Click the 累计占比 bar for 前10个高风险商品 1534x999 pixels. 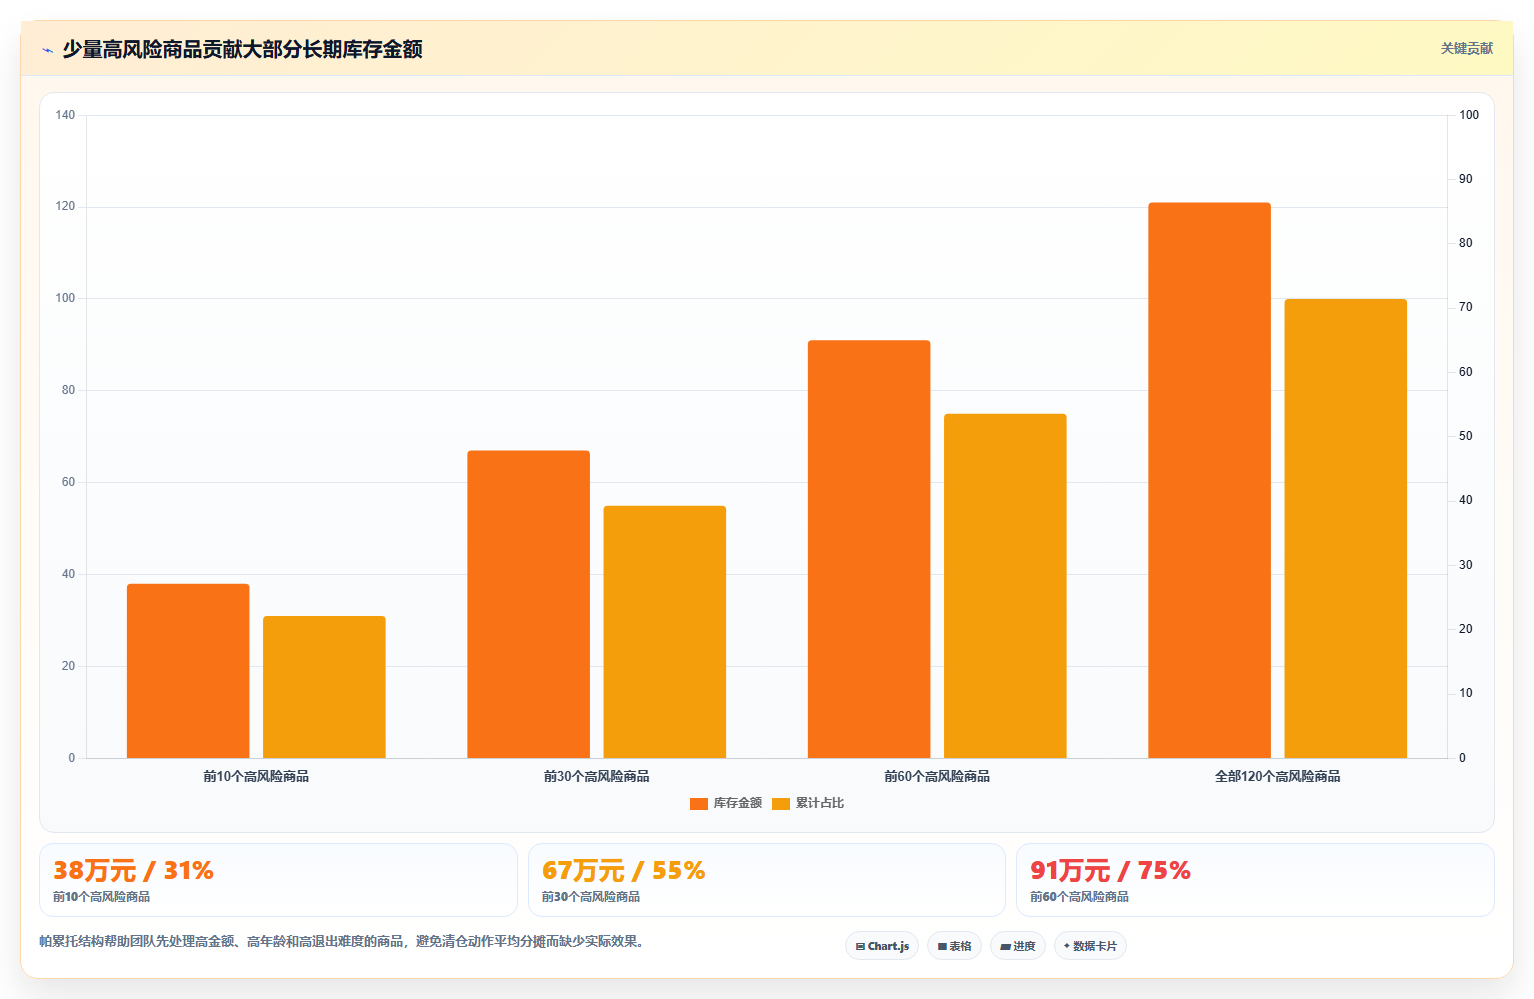324,687
